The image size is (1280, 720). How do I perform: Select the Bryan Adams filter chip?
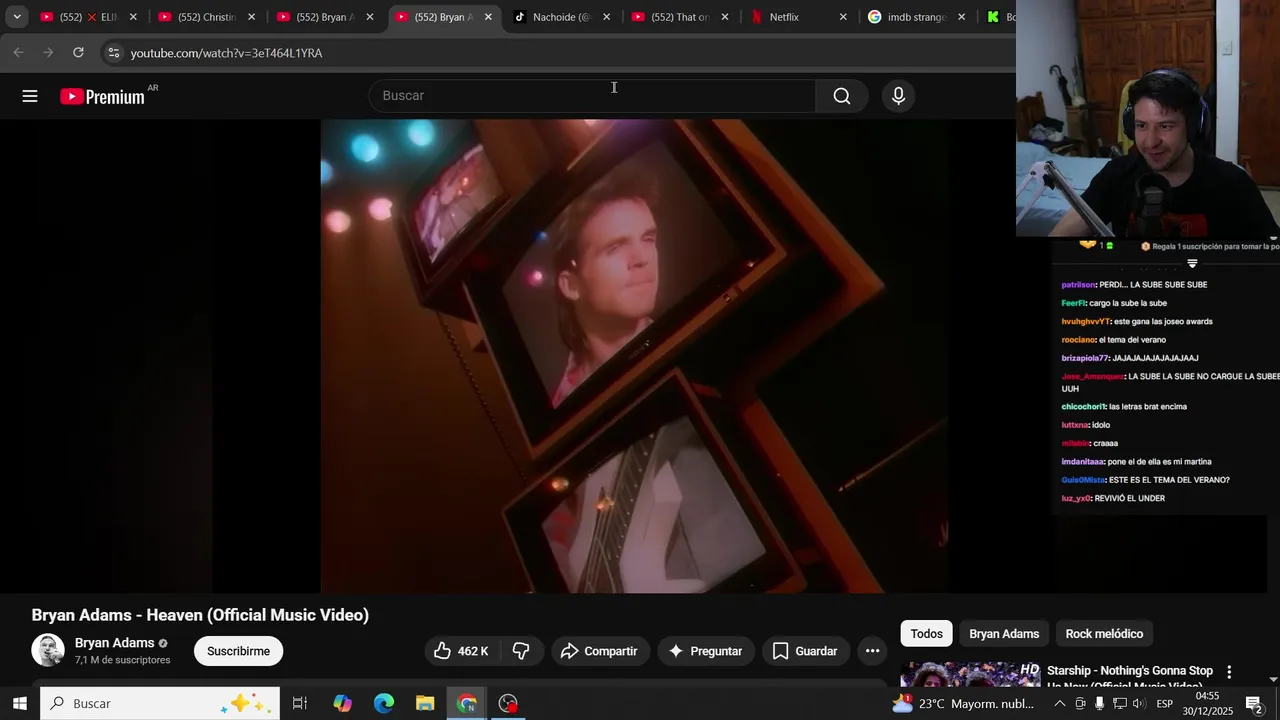(1004, 634)
